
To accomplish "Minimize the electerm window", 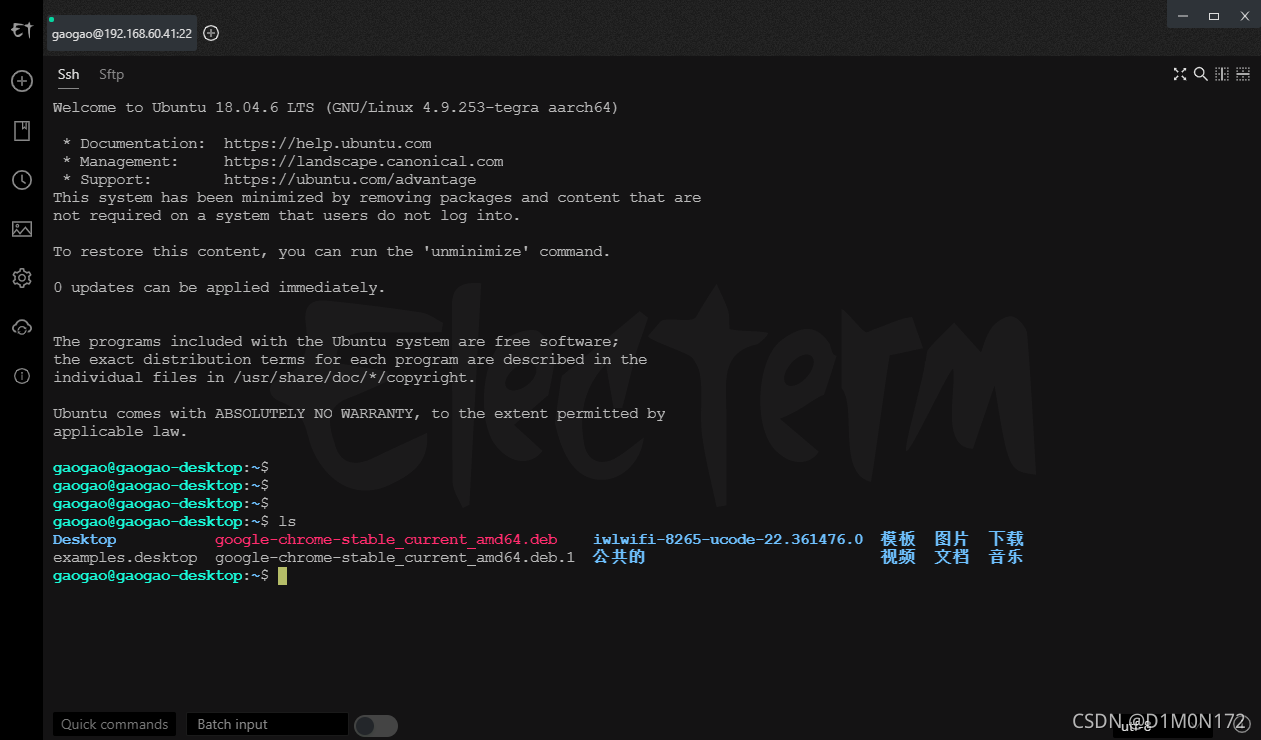I will pyautogui.click(x=1182, y=15).
